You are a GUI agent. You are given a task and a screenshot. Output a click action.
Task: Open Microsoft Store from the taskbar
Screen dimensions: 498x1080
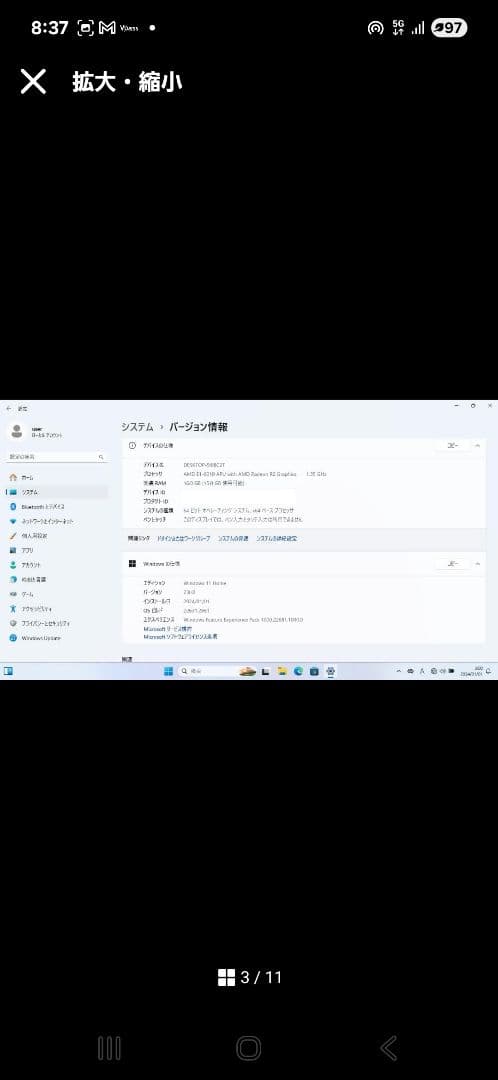[x=314, y=671]
